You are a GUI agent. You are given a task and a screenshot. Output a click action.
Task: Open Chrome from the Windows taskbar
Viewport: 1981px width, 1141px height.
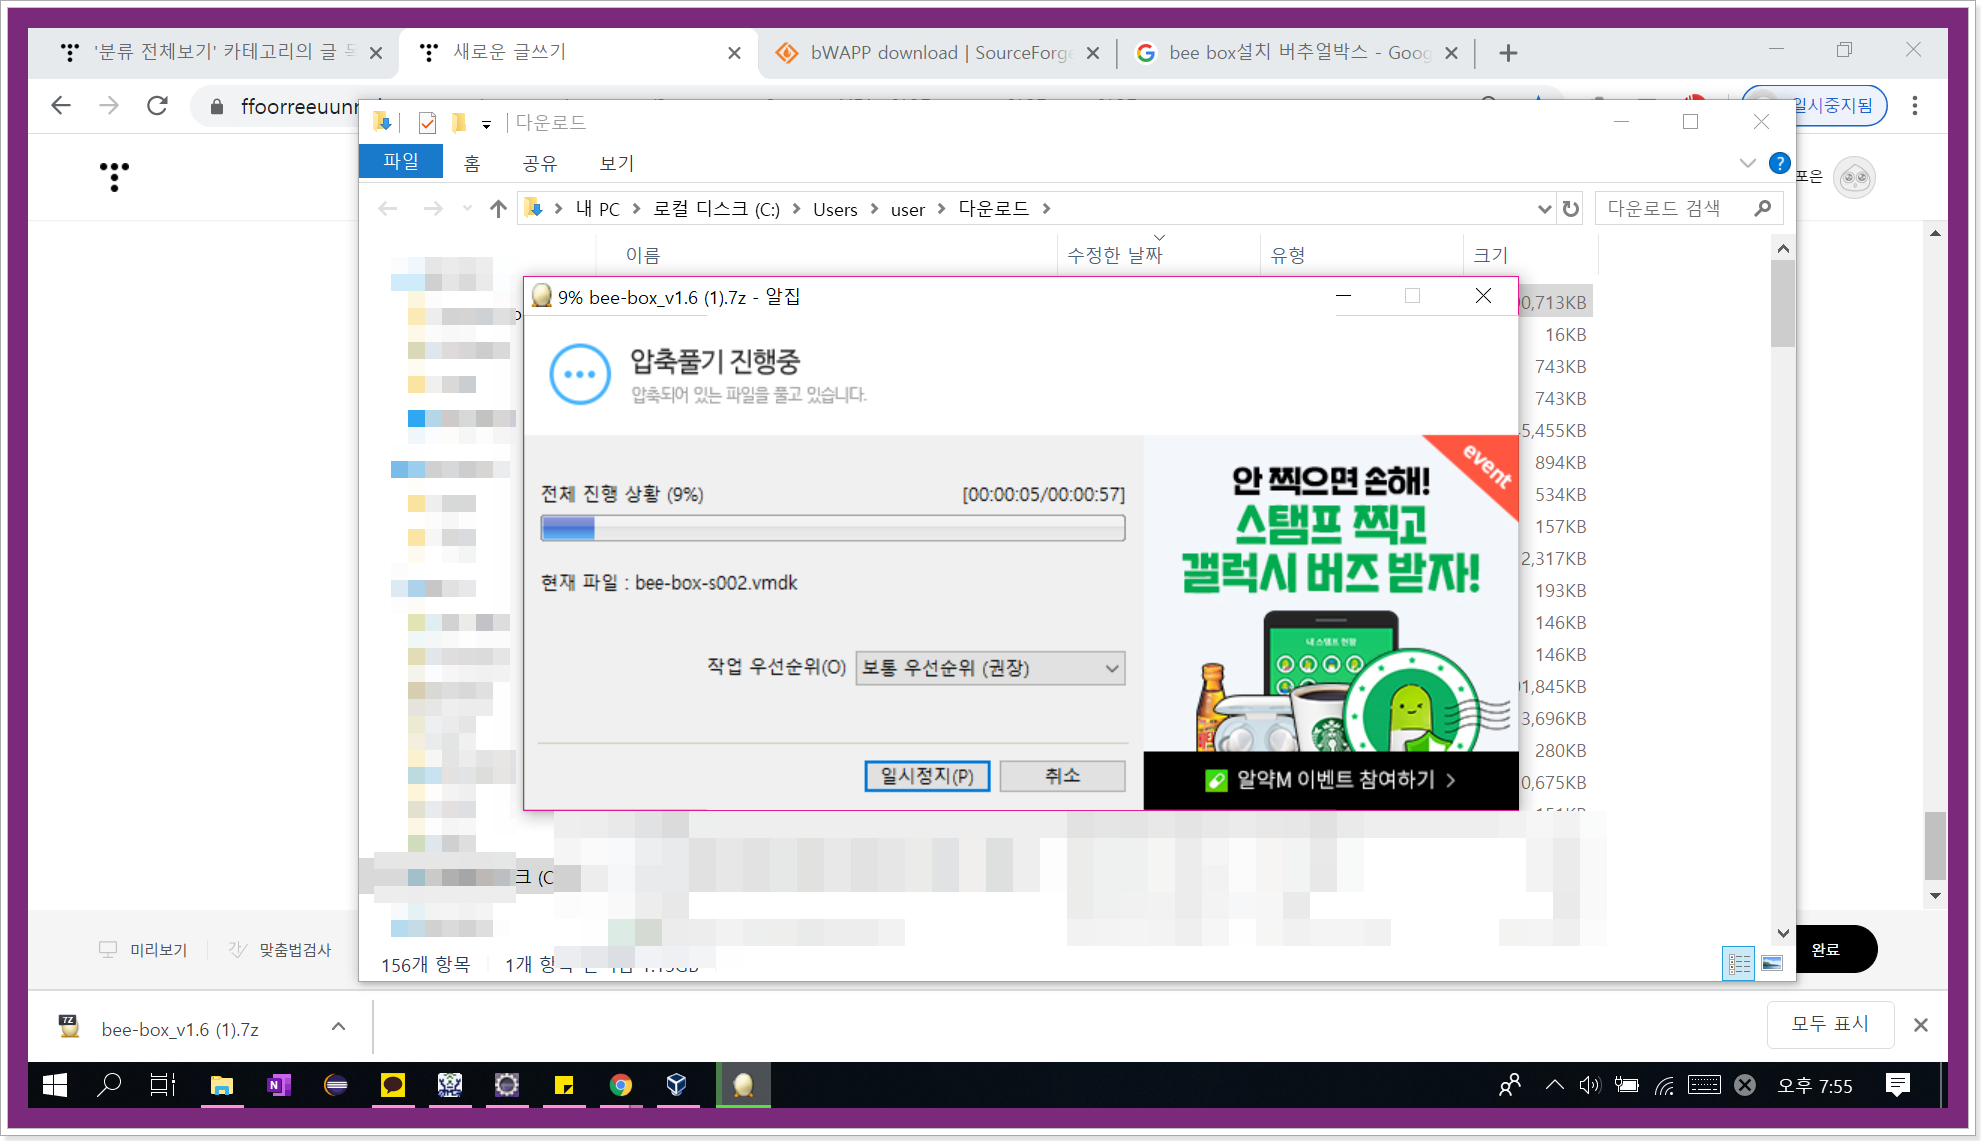620,1085
